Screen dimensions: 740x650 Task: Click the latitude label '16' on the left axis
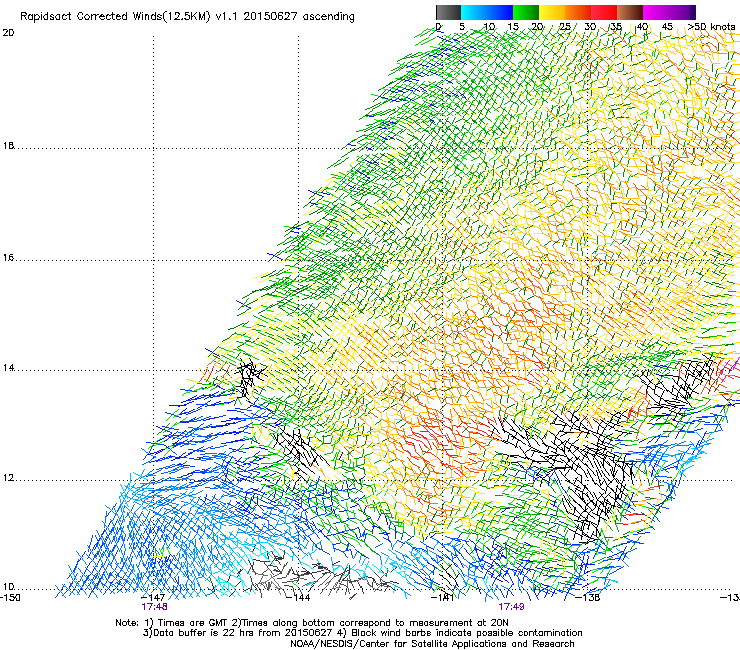tap(8, 258)
